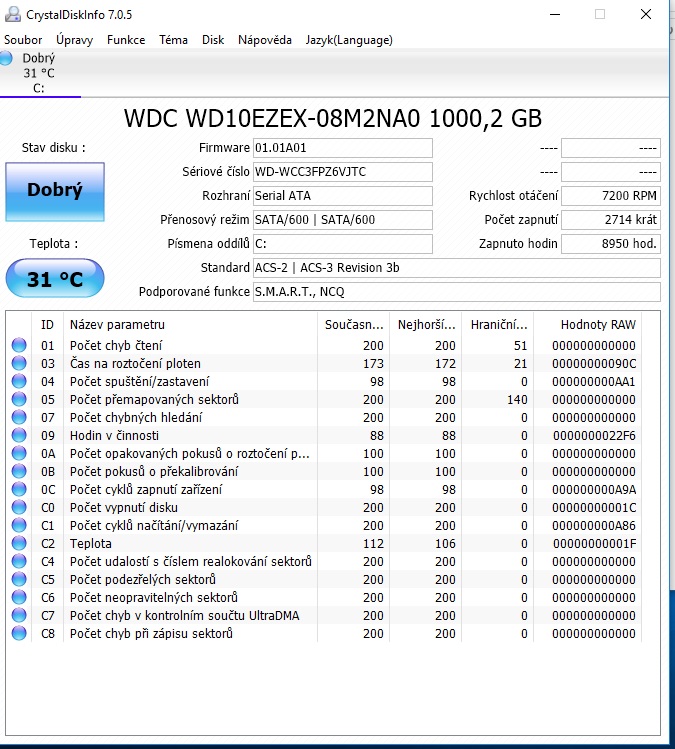Click the Písmena oddílů field C:

click(x=343, y=244)
